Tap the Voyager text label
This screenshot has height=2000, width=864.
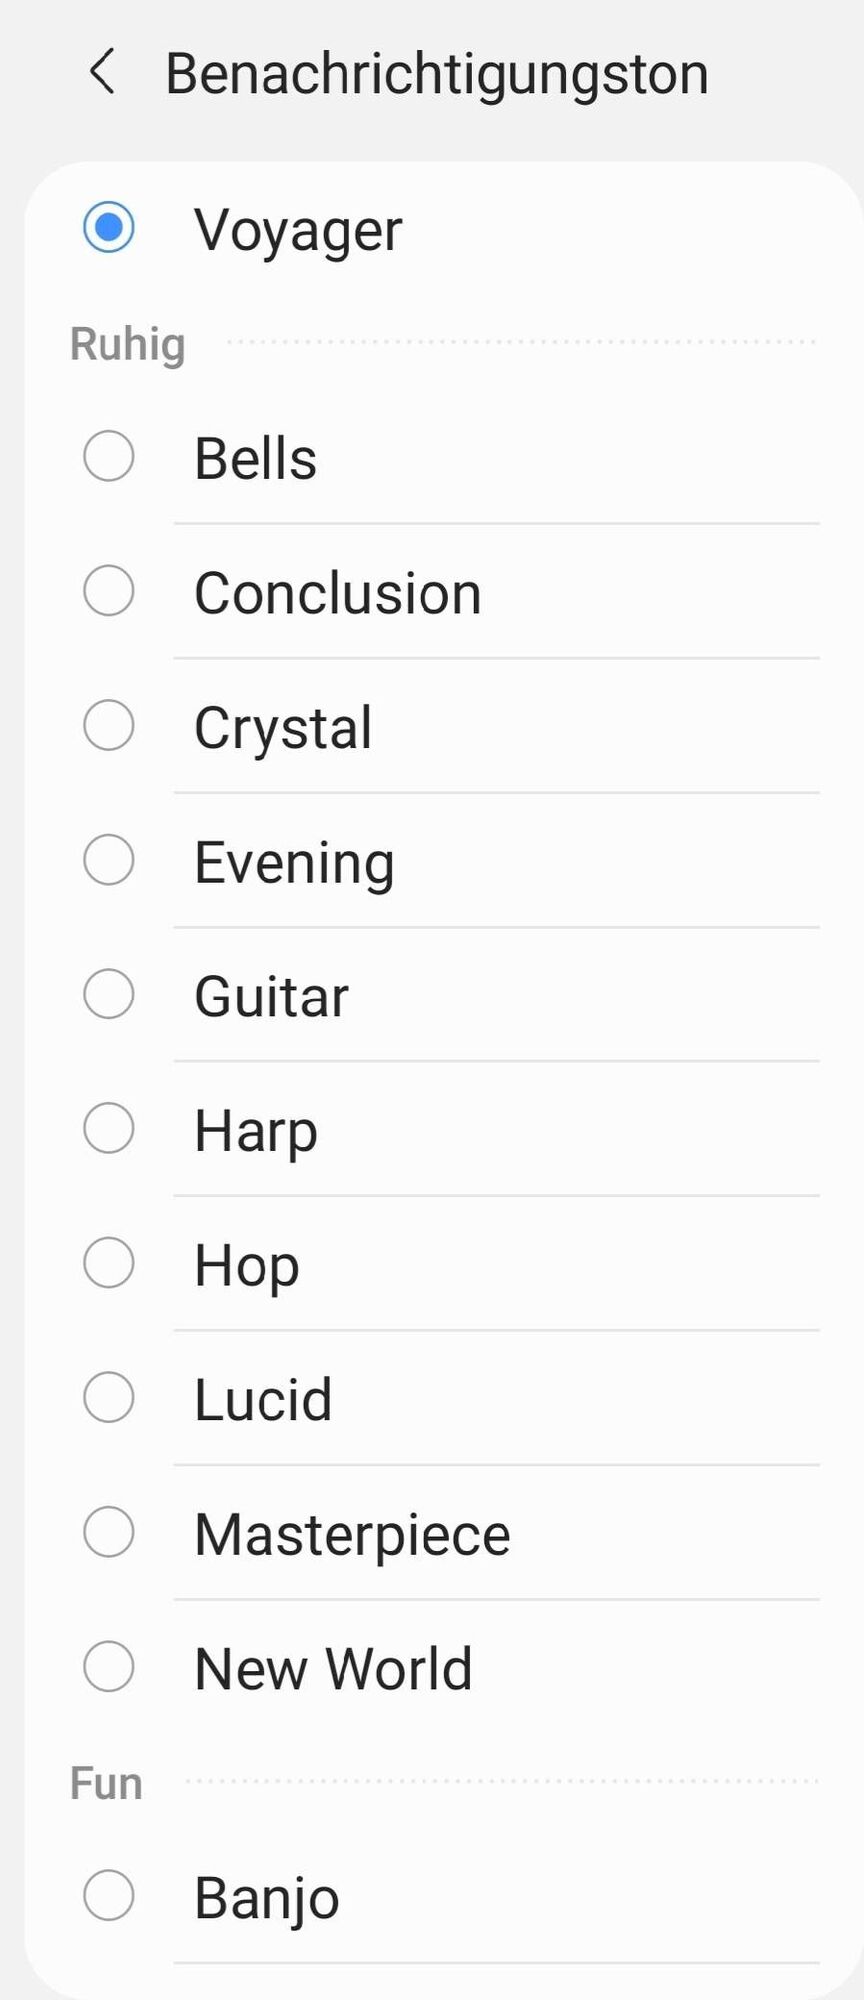click(298, 230)
